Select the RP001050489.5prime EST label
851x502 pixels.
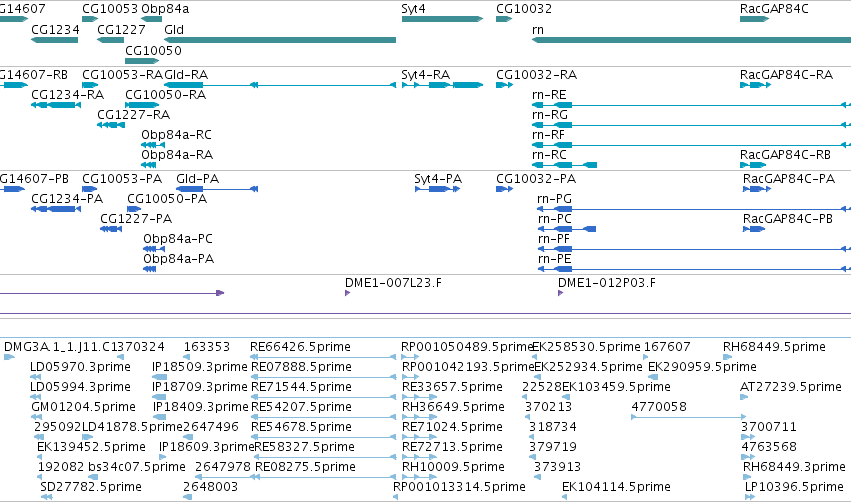[x=467, y=347]
